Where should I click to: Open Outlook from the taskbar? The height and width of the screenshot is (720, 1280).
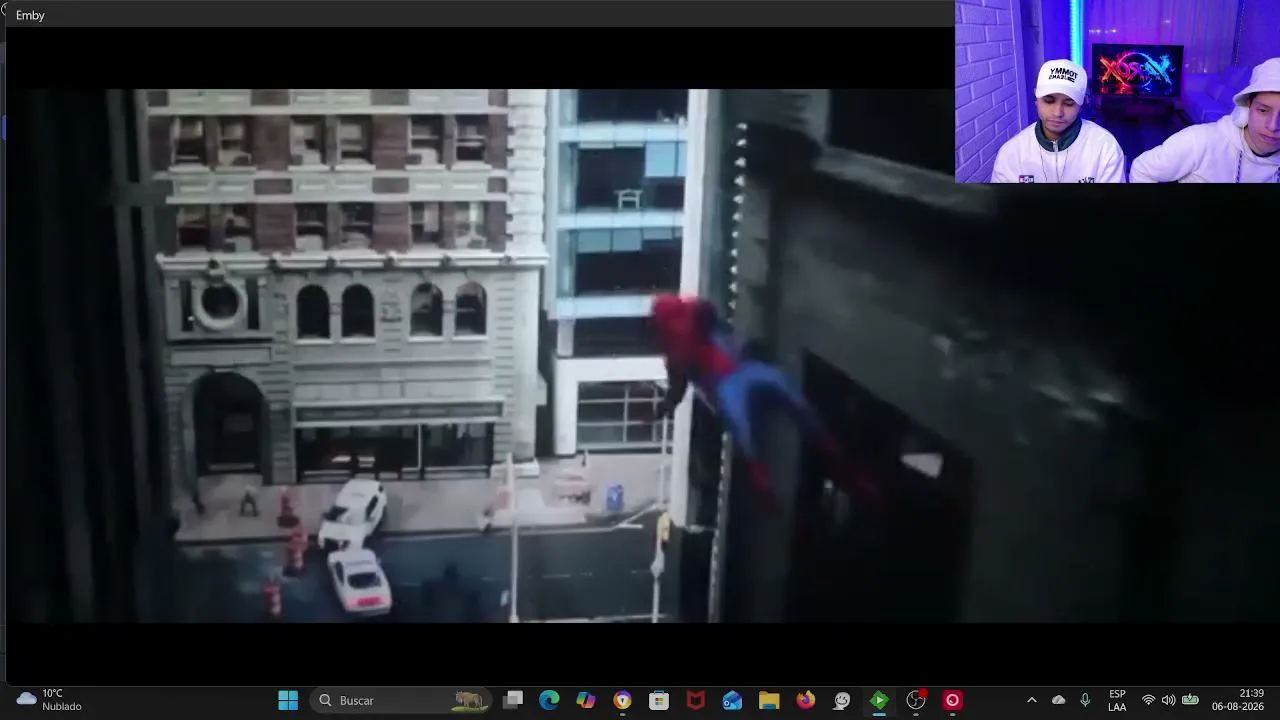(x=732, y=700)
